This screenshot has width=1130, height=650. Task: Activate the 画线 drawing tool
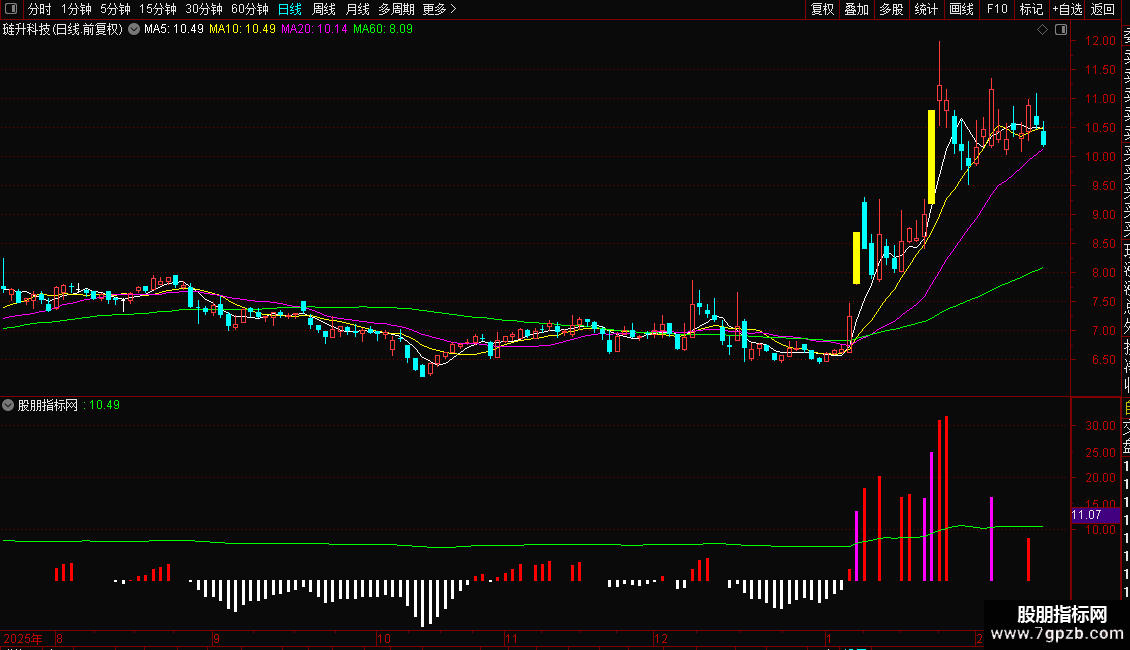[961, 9]
